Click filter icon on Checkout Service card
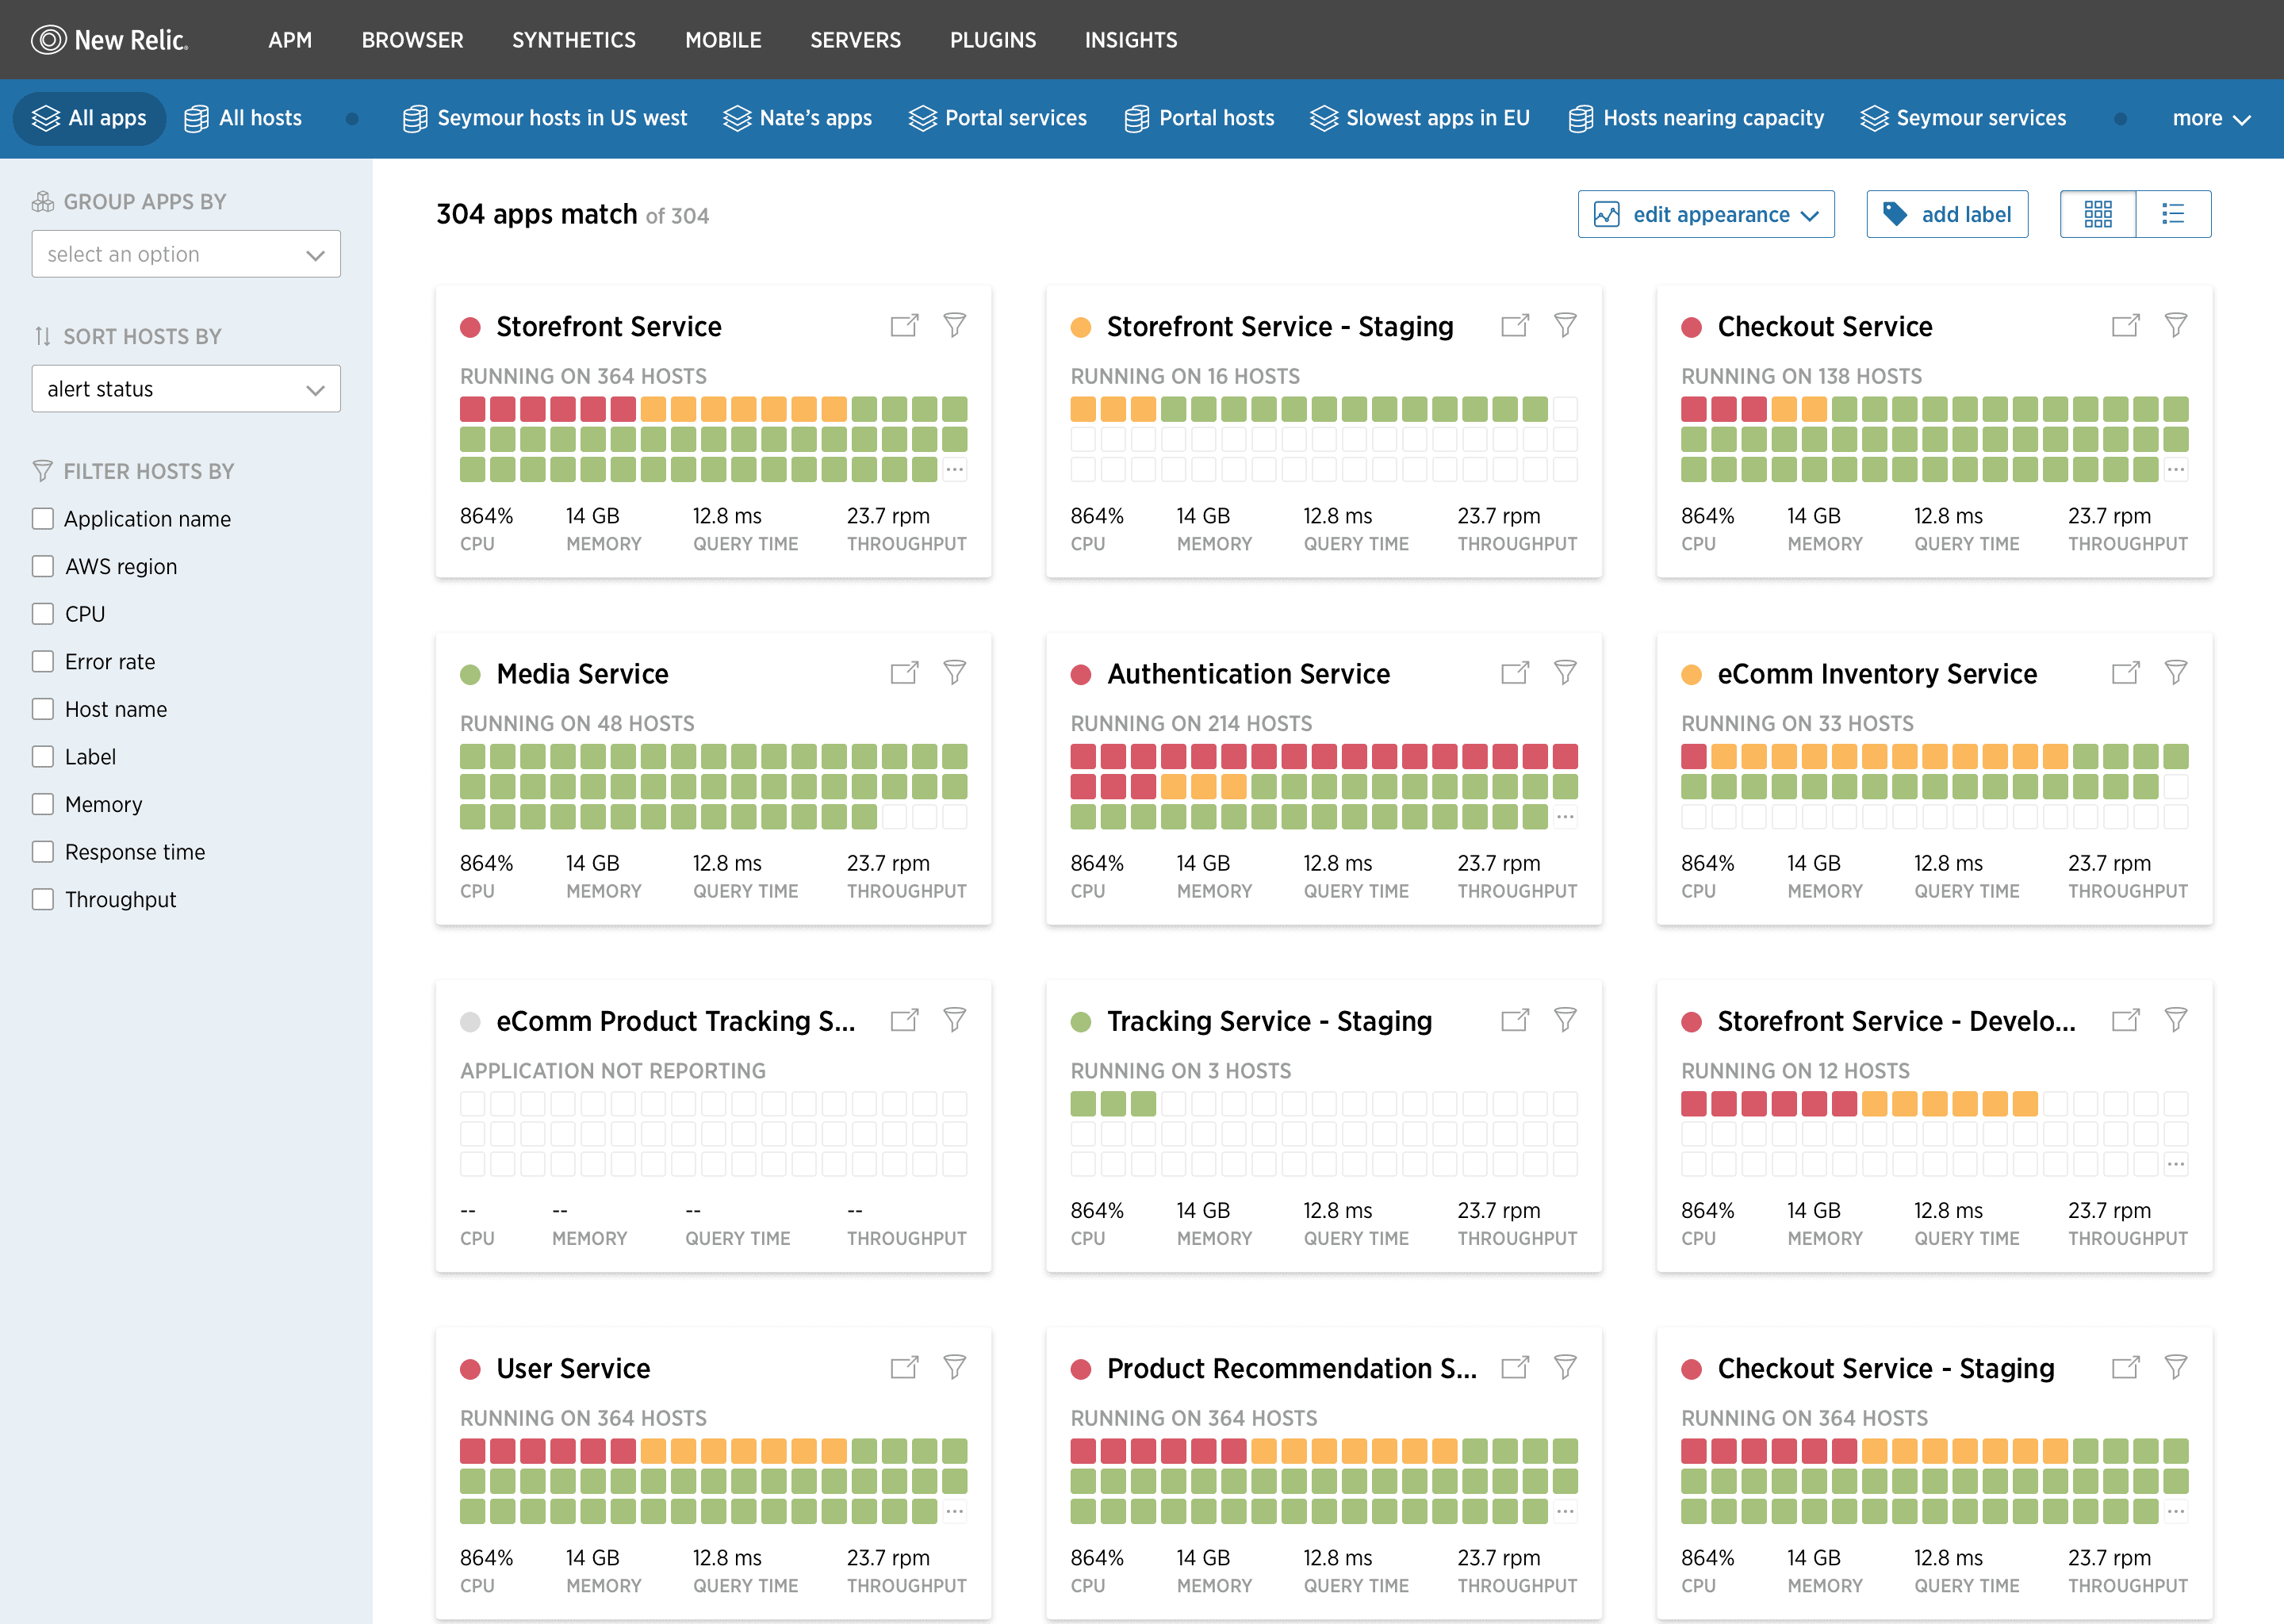2284x1624 pixels. [2175, 325]
